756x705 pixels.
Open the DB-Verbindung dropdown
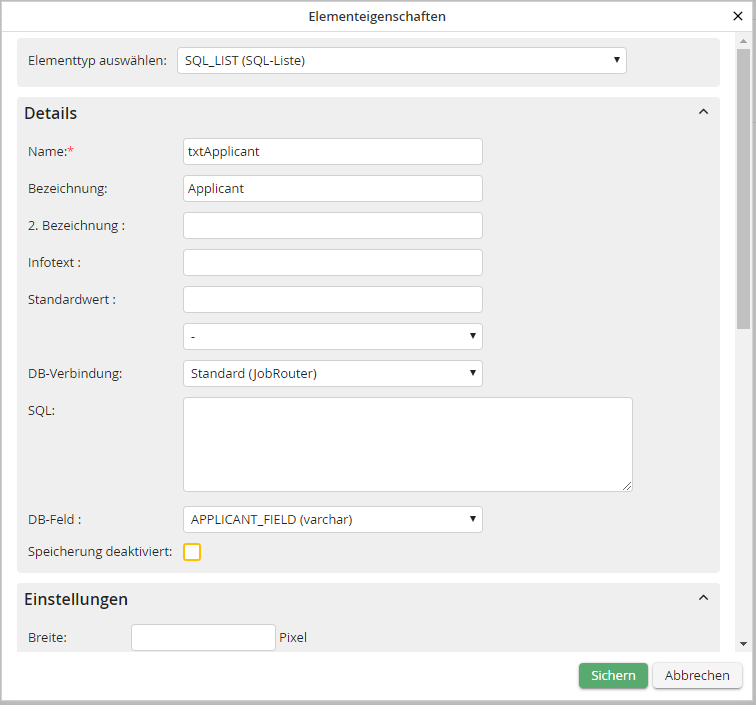pos(332,374)
